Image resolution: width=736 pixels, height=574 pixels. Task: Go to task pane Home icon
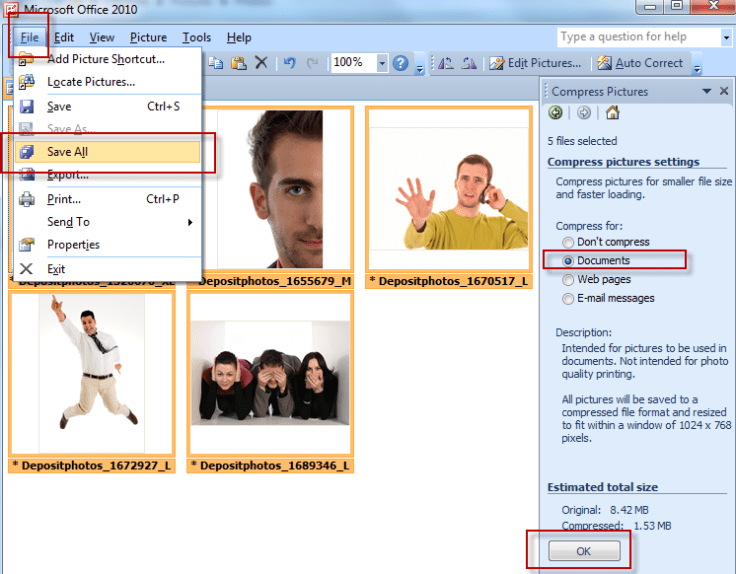click(x=612, y=113)
